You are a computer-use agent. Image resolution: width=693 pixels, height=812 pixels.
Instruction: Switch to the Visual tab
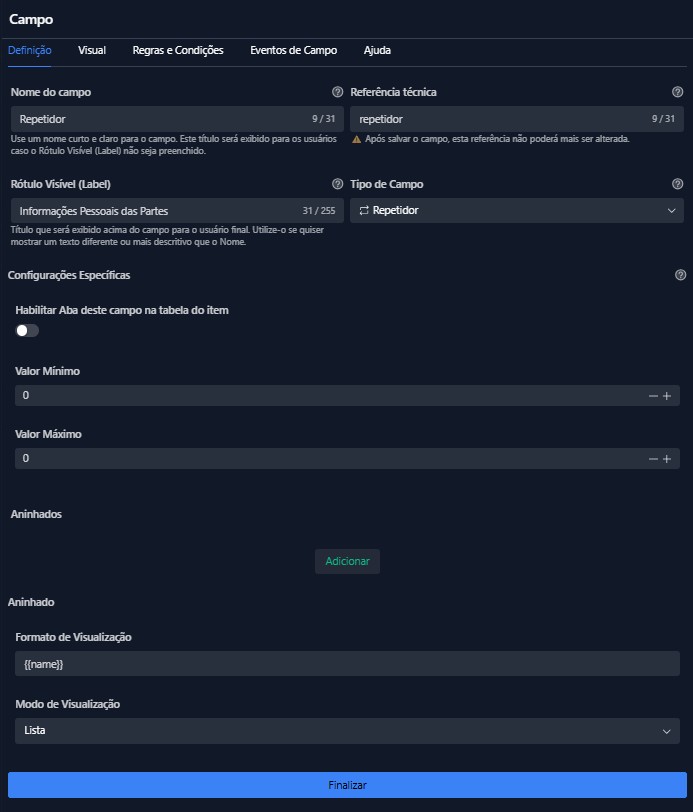(92, 50)
